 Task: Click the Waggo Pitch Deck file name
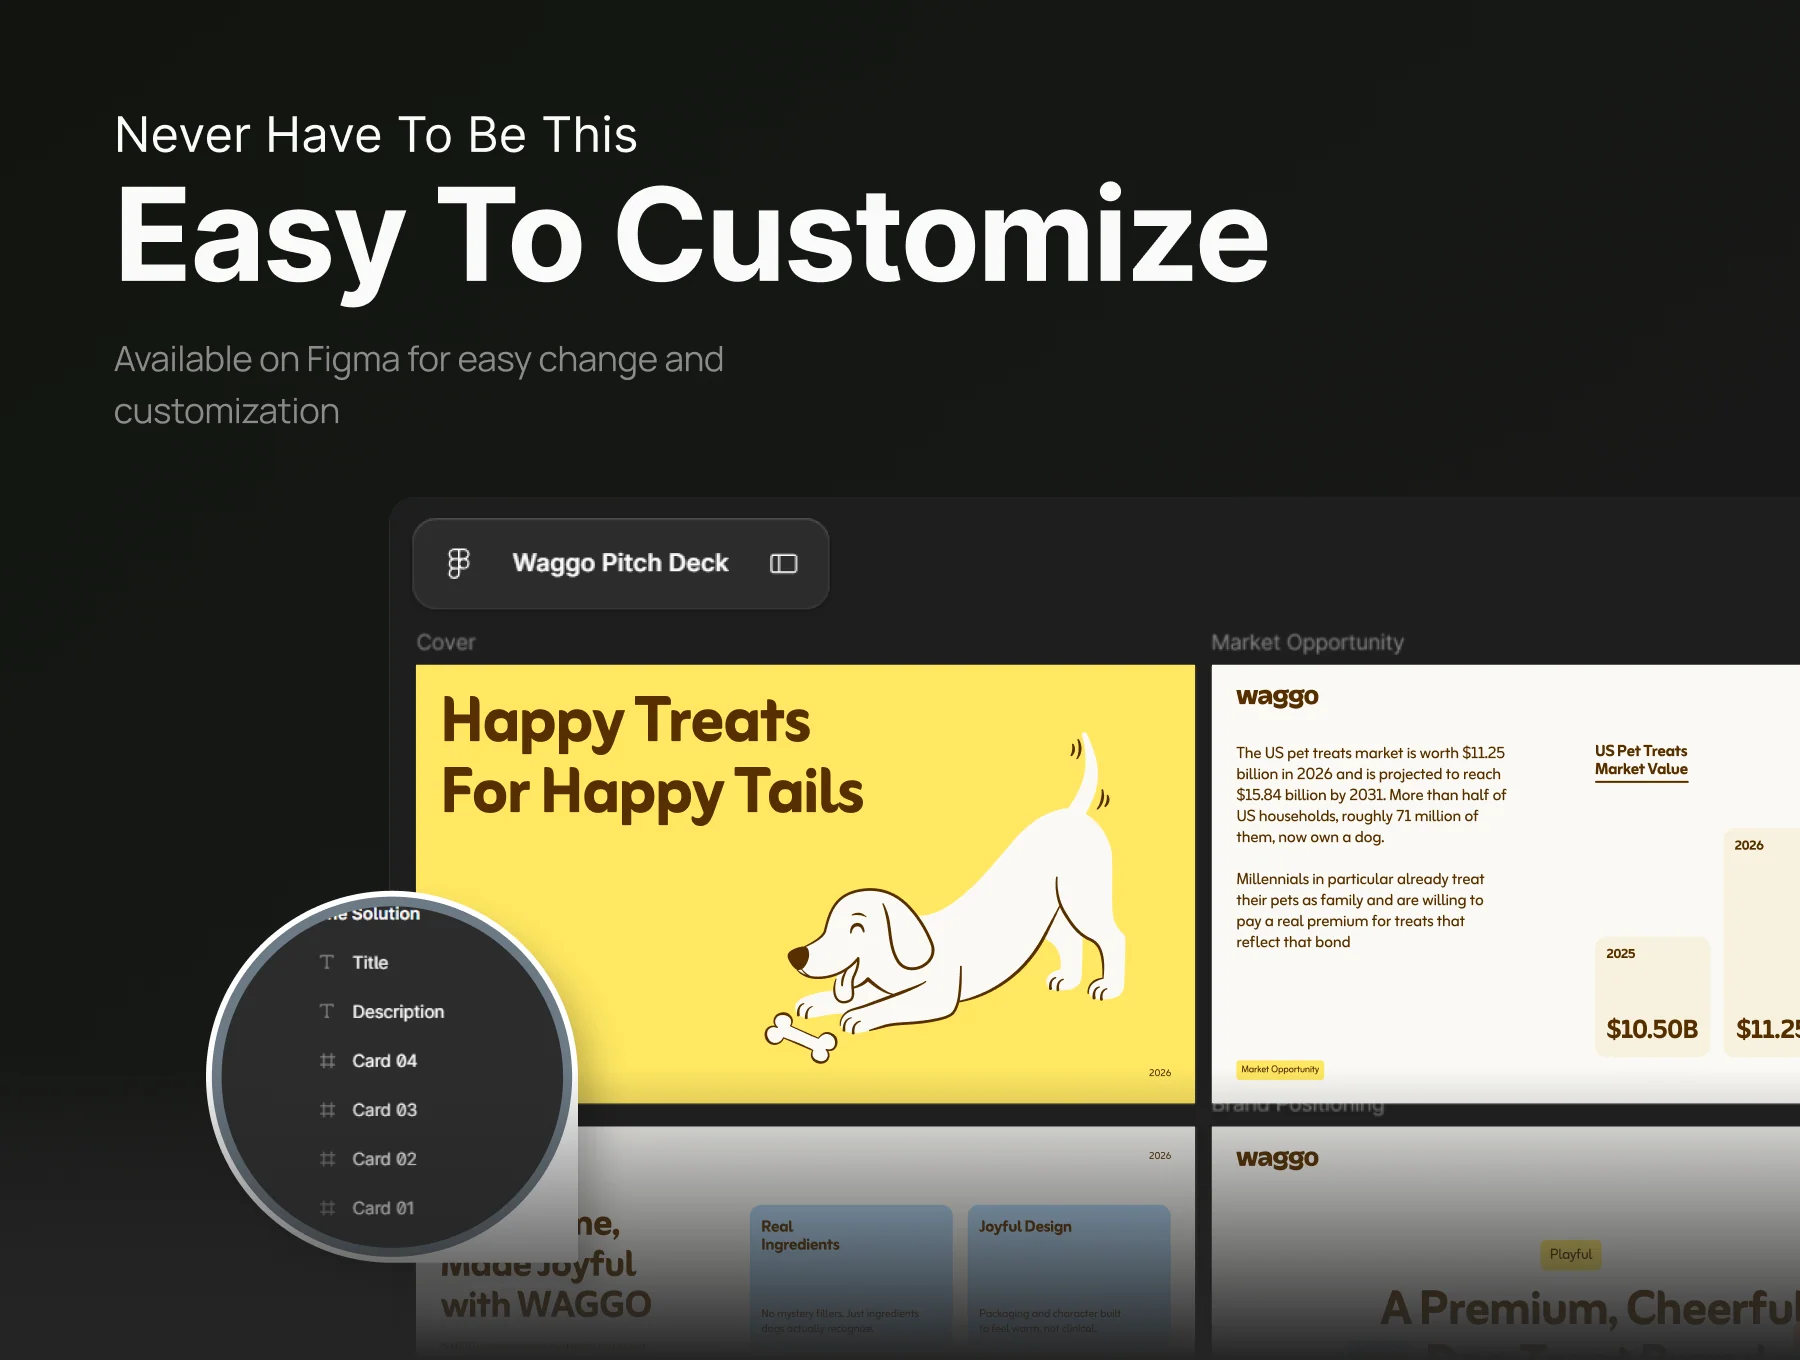pos(620,563)
